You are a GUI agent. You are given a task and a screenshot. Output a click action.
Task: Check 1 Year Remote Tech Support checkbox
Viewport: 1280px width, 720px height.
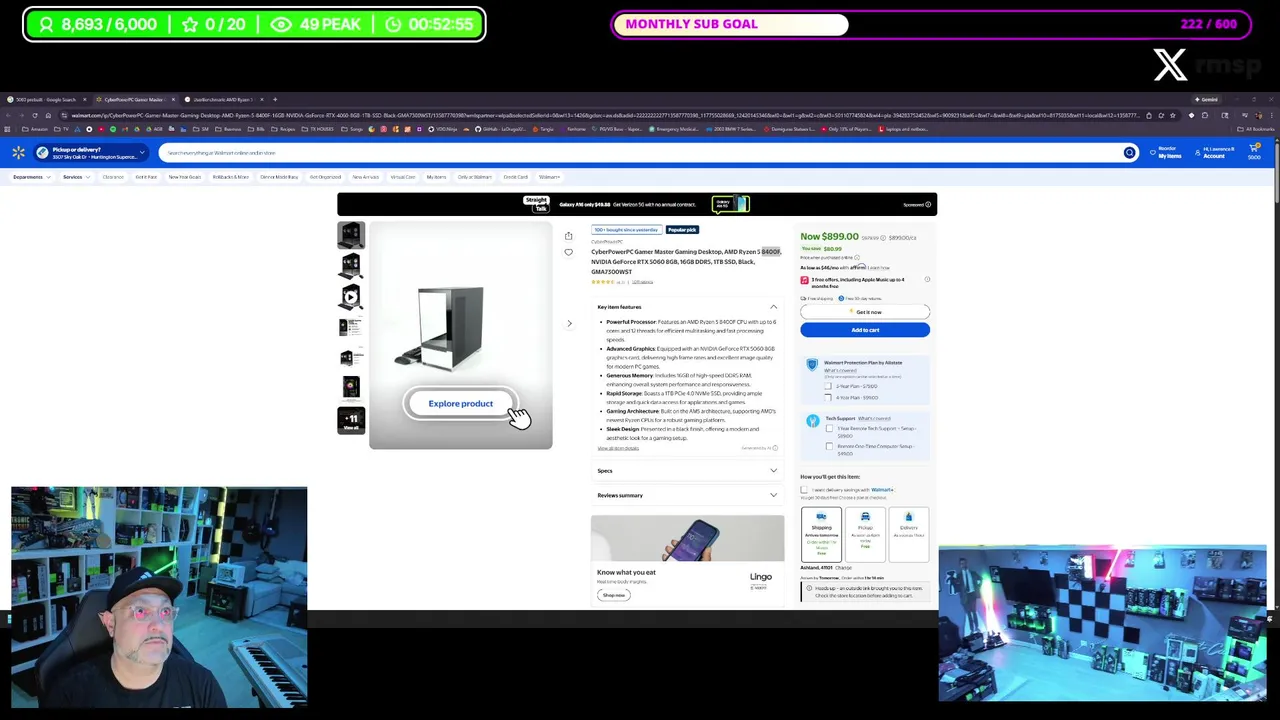tap(829, 429)
